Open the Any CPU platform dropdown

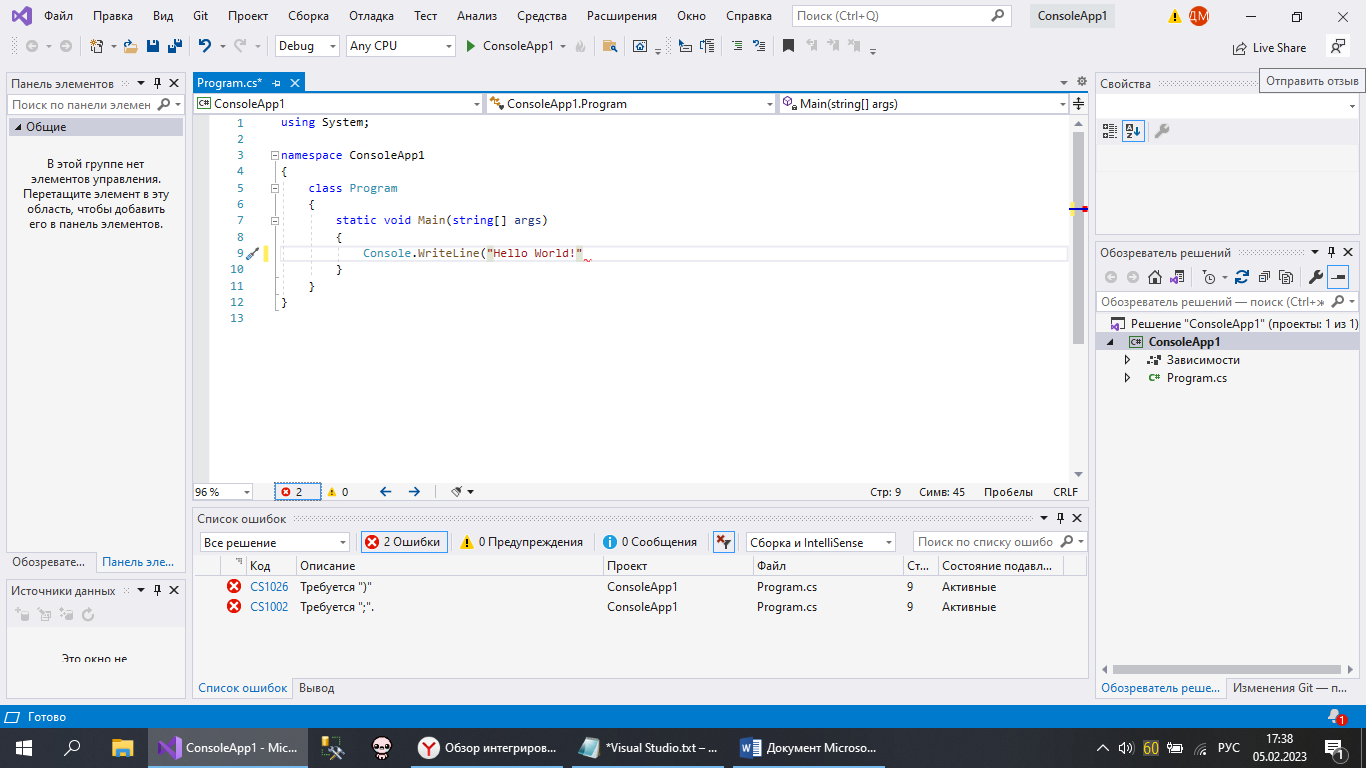point(400,46)
